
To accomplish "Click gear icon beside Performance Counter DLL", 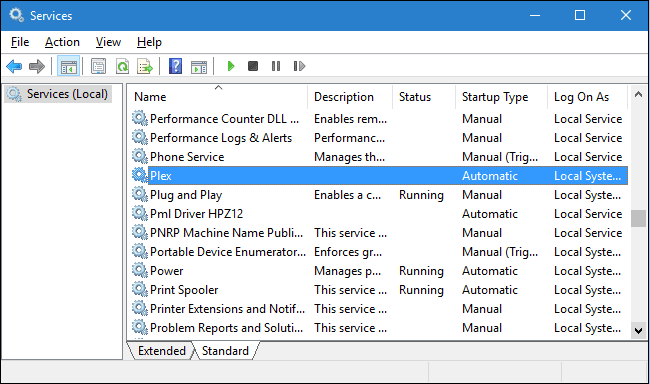I will [140, 118].
